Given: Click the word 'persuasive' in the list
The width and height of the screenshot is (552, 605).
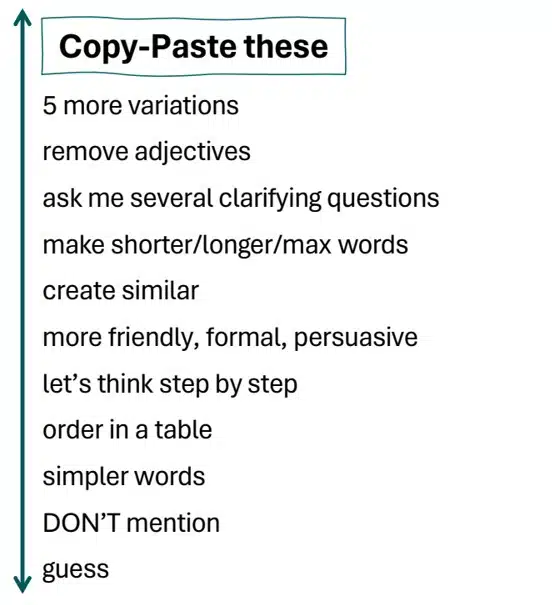Looking at the screenshot, I should (356, 338).
